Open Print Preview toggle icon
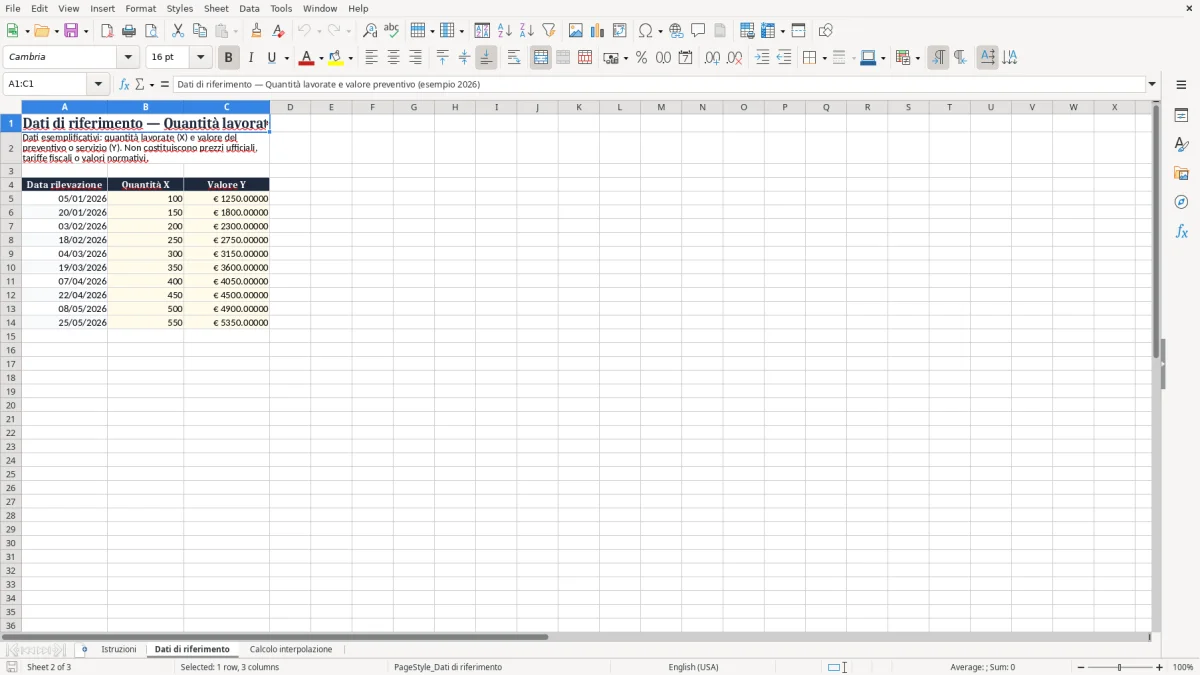Viewport: 1200px width, 675px height. (151, 31)
